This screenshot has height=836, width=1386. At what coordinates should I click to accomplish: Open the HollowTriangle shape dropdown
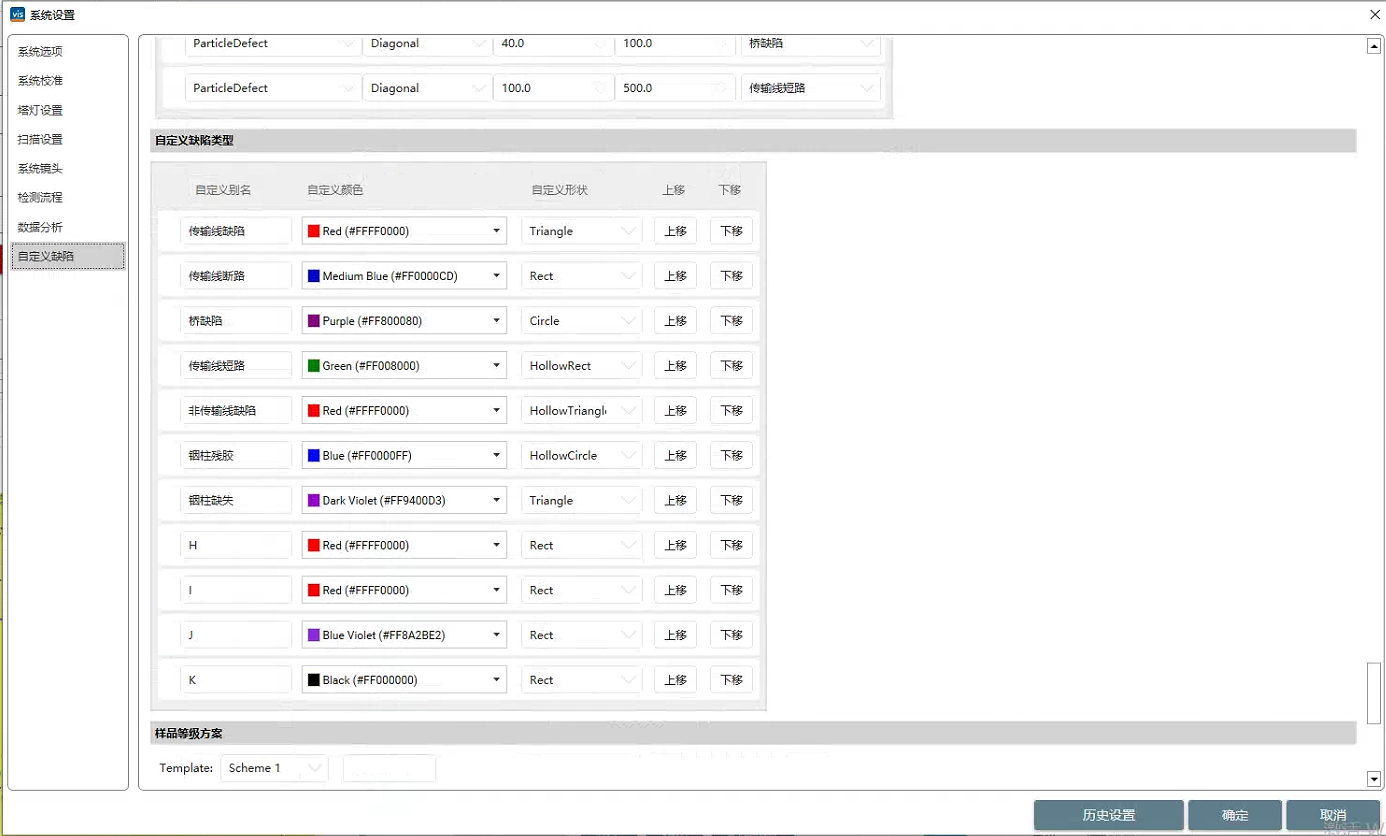coord(582,410)
